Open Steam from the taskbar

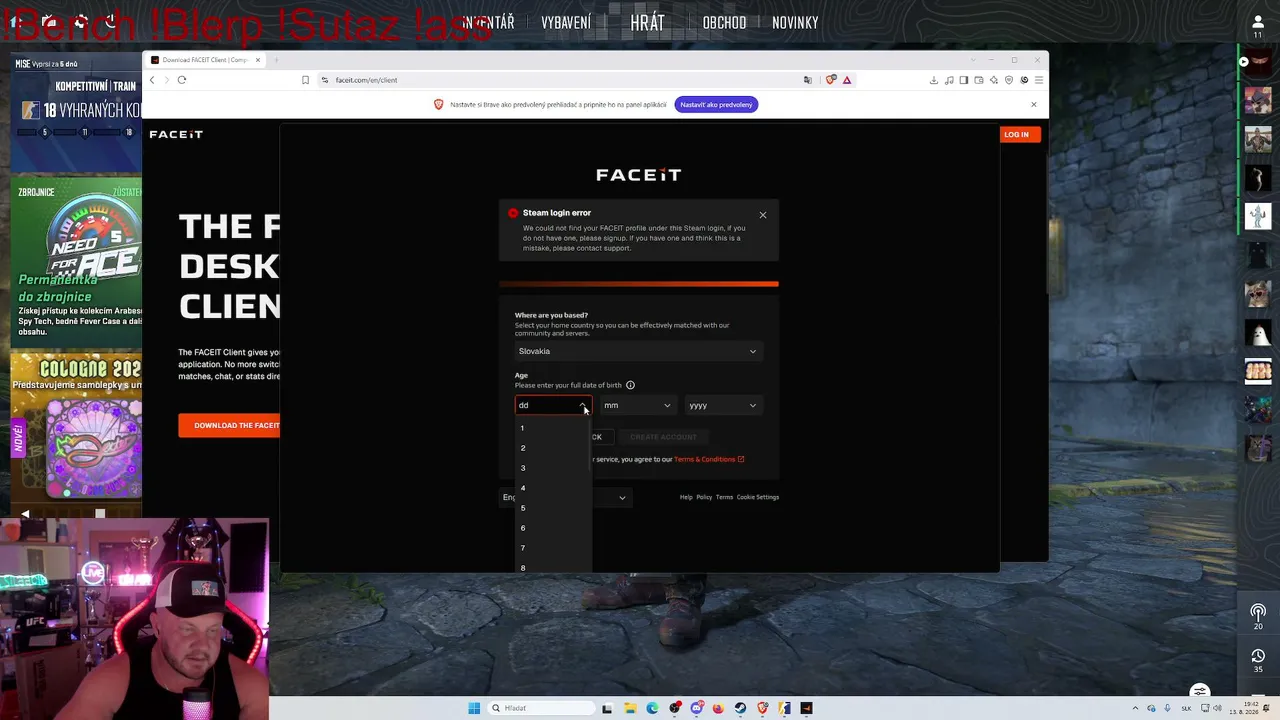(x=740, y=708)
